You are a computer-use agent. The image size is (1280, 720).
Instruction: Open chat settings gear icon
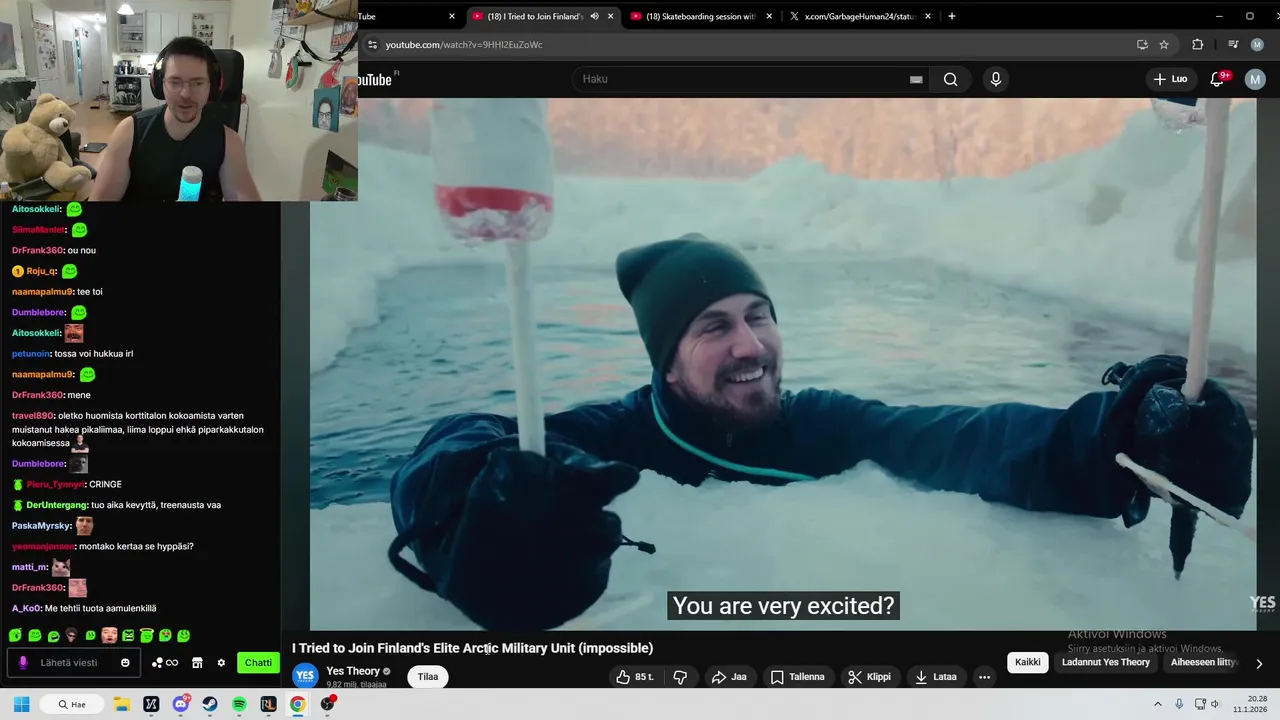(221, 663)
